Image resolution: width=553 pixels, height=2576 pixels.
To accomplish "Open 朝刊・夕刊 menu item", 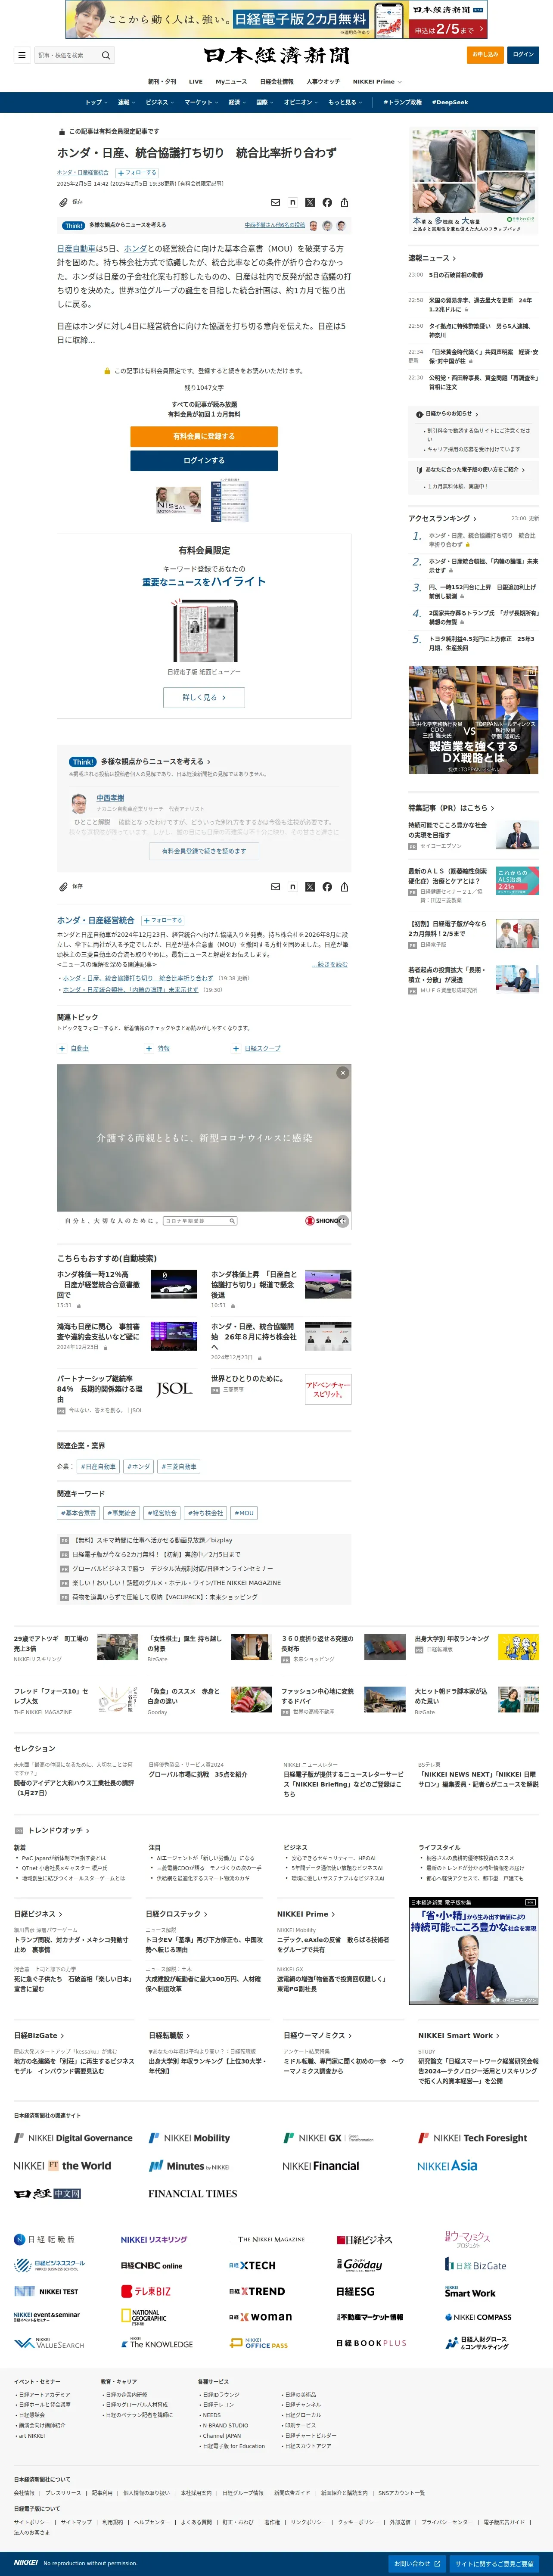I will pos(162,82).
